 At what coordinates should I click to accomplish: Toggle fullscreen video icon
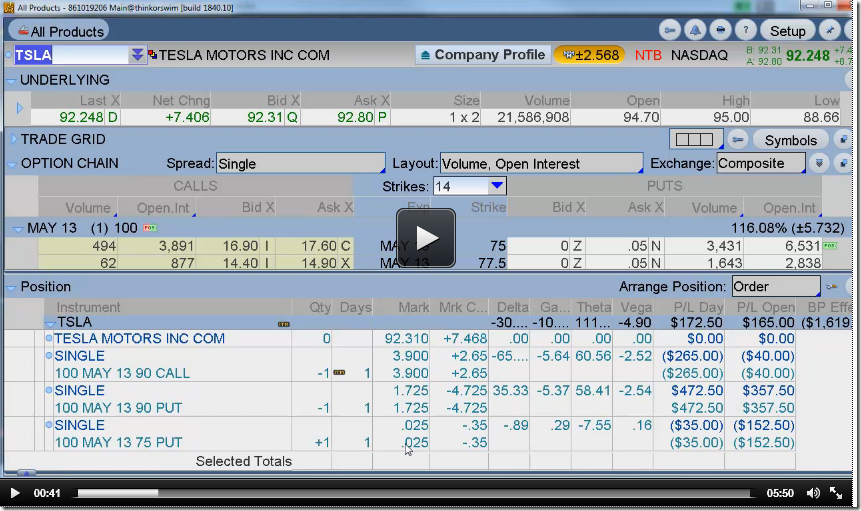pos(836,493)
